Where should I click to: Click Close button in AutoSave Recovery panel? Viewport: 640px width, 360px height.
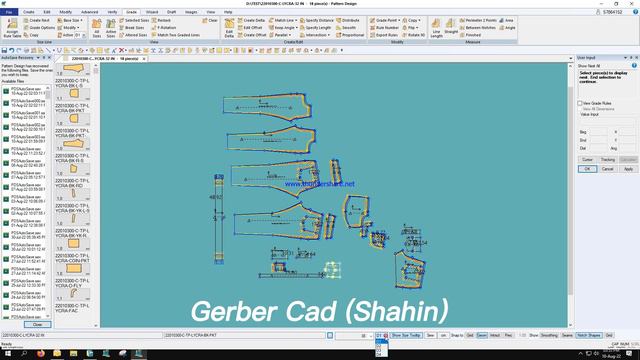pyautogui.click(x=38, y=324)
